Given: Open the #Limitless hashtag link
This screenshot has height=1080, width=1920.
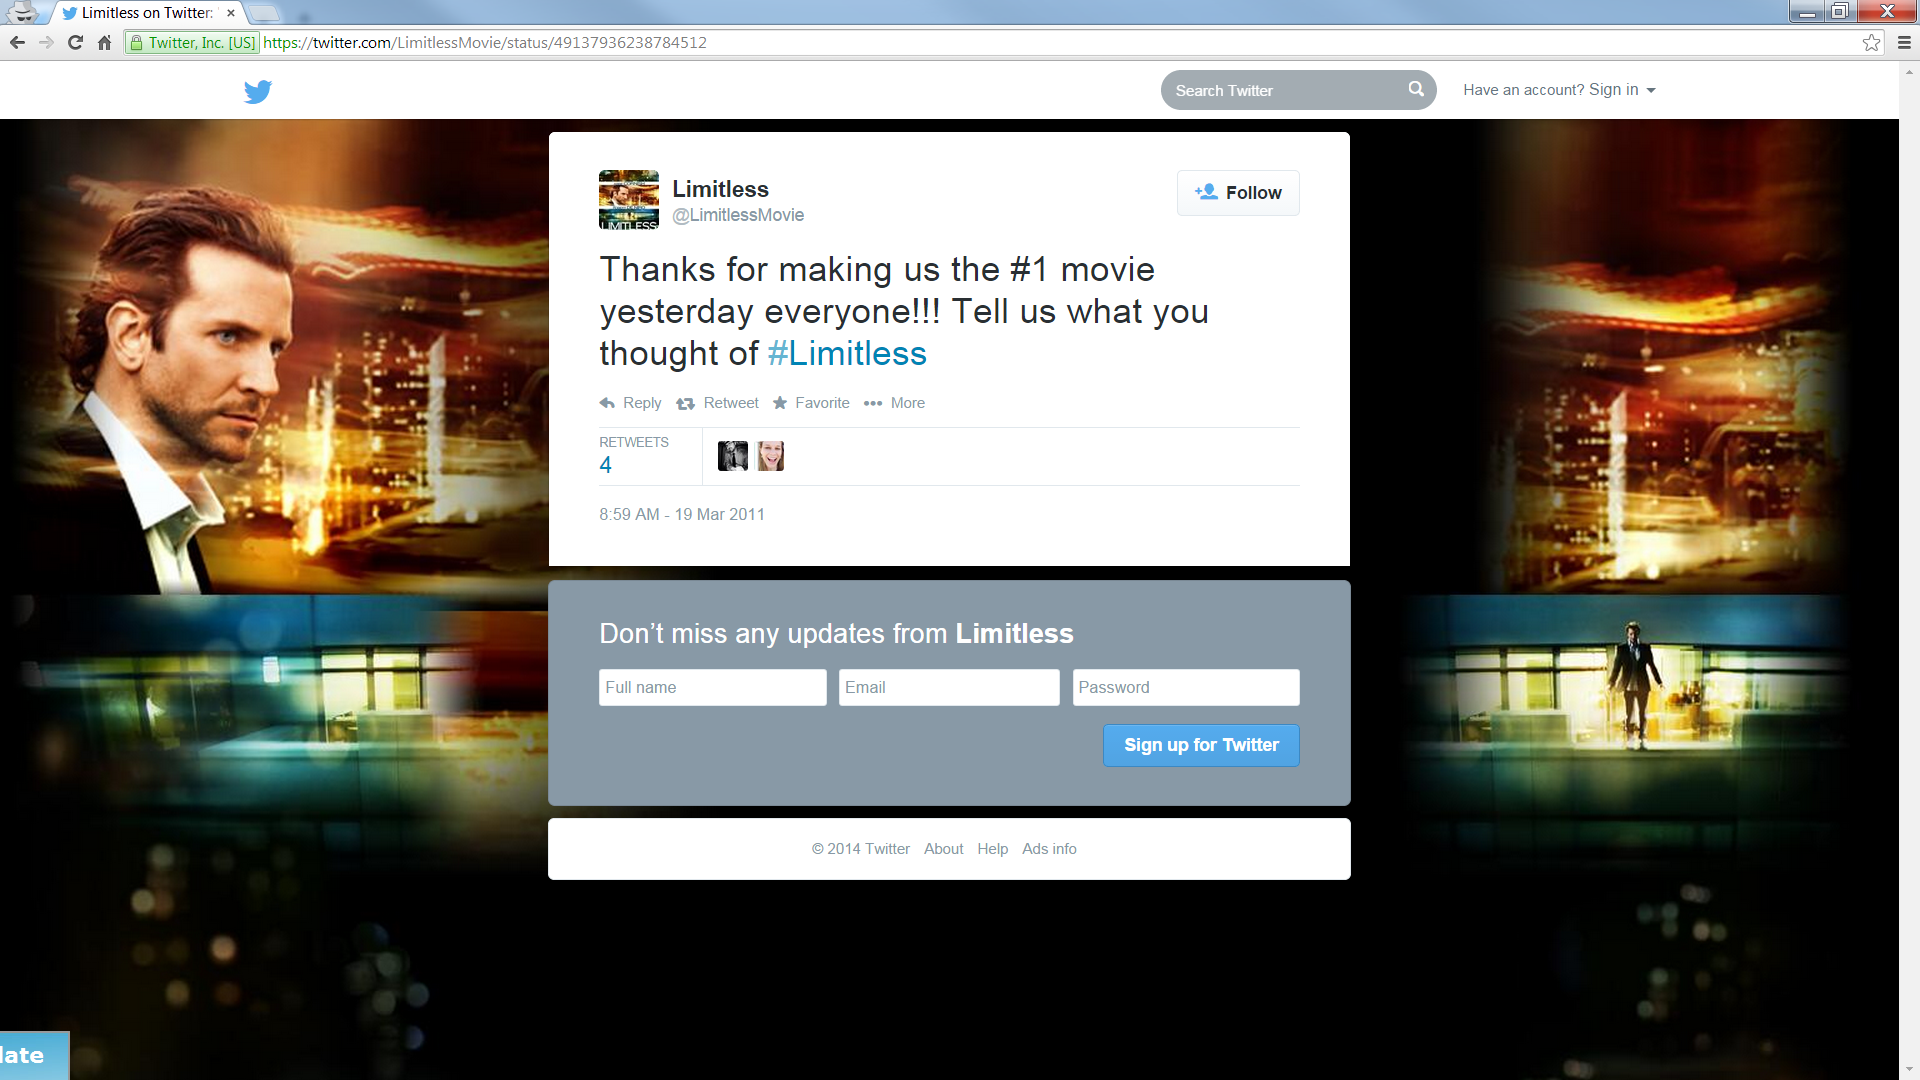Looking at the screenshot, I should [846, 353].
